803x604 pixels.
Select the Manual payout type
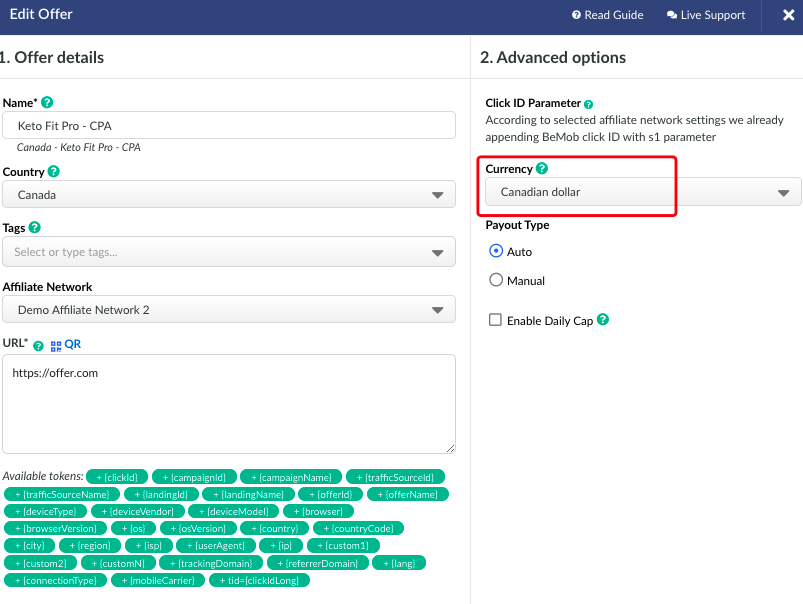pyautogui.click(x=496, y=280)
